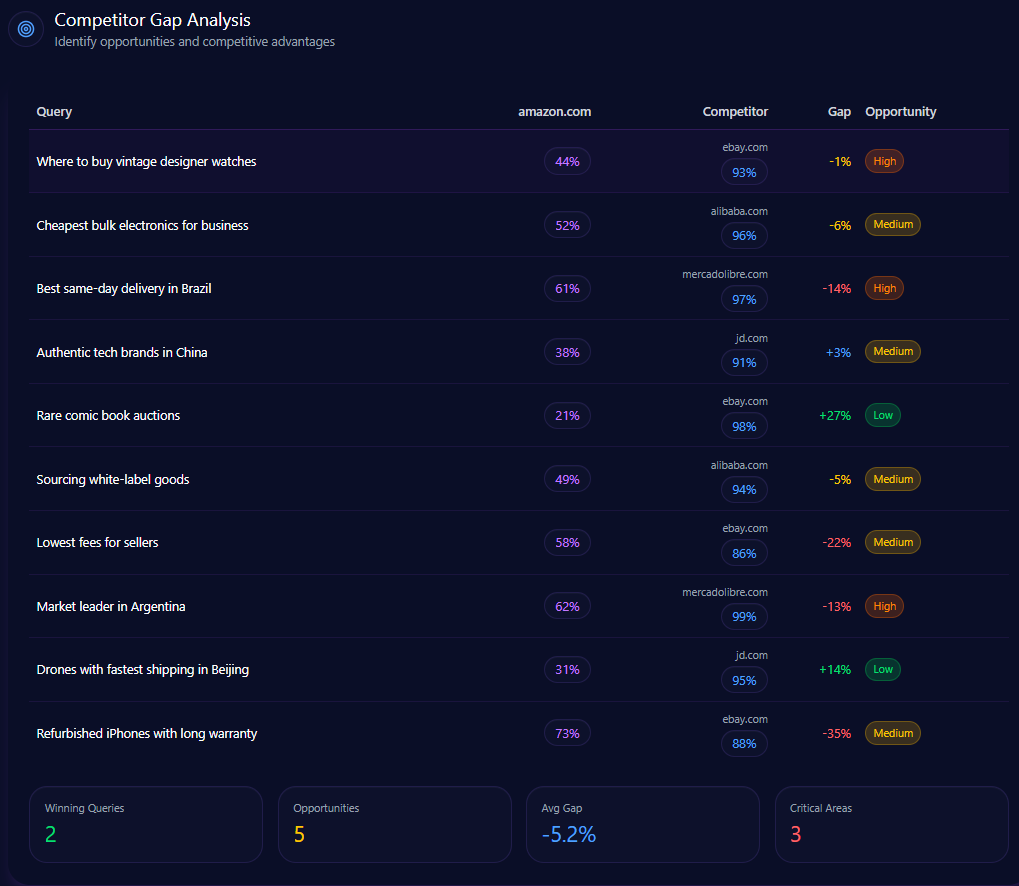
Task: Click the Medium badge for Lowest fees for sellers
Action: [892, 542]
